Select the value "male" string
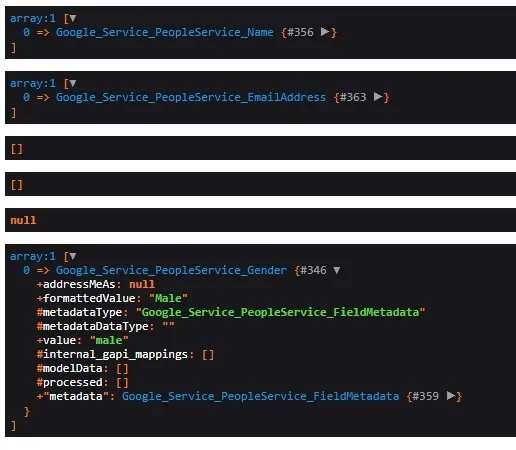 [109, 340]
